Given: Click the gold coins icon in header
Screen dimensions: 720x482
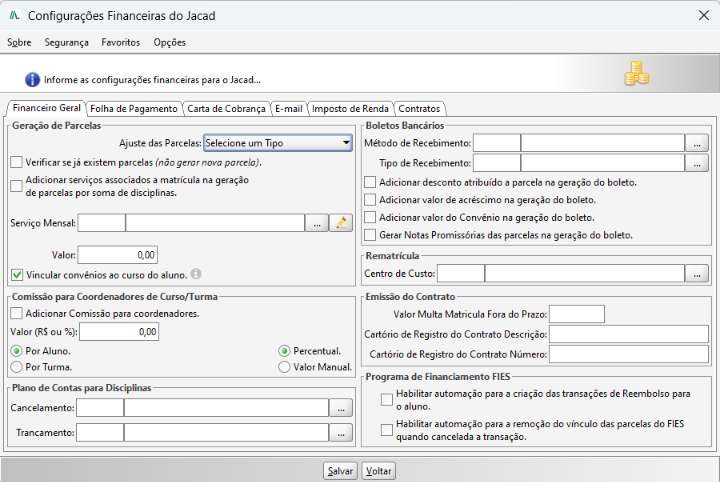Looking at the screenshot, I should [x=636, y=73].
